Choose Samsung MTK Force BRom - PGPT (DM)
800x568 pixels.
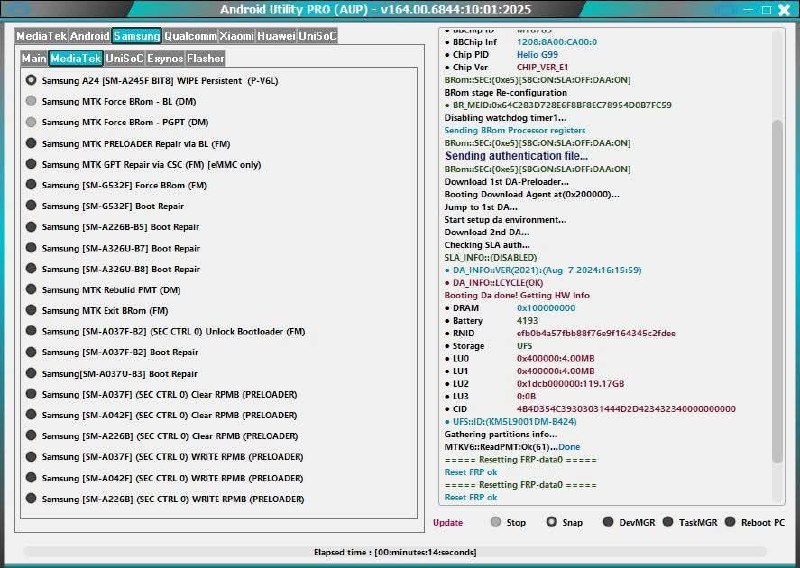pos(117,122)
